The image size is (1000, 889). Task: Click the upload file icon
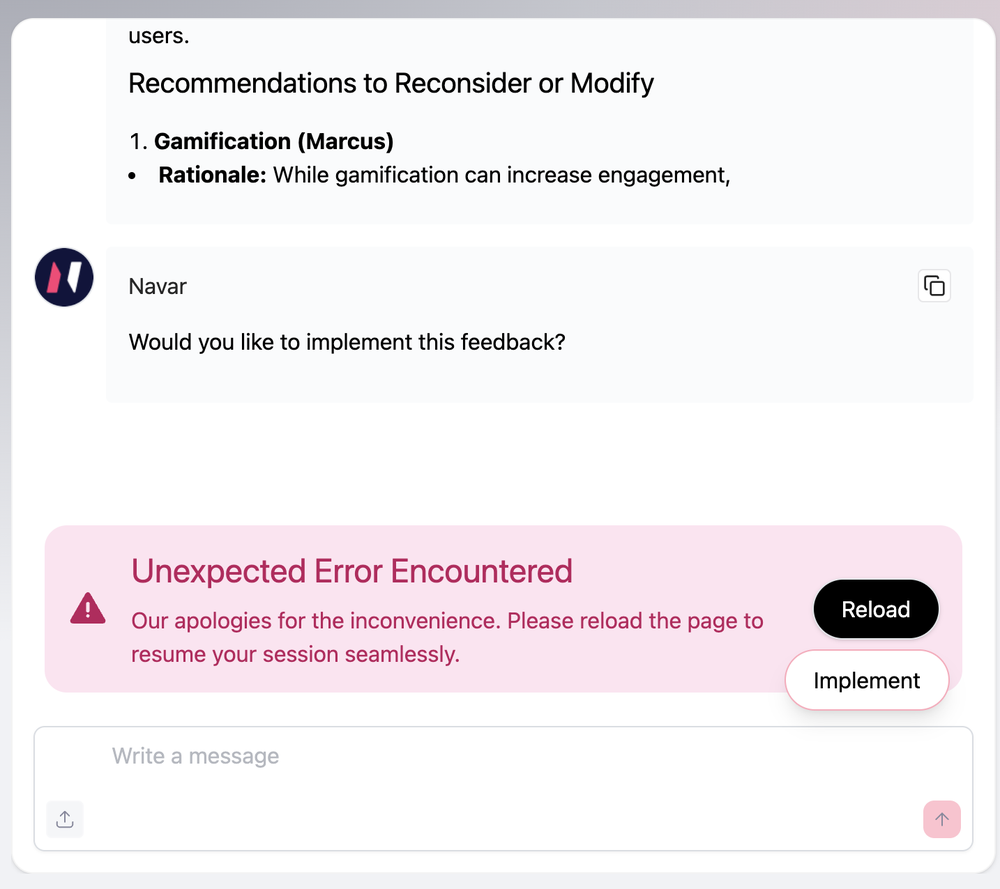[x=65, y=819]
